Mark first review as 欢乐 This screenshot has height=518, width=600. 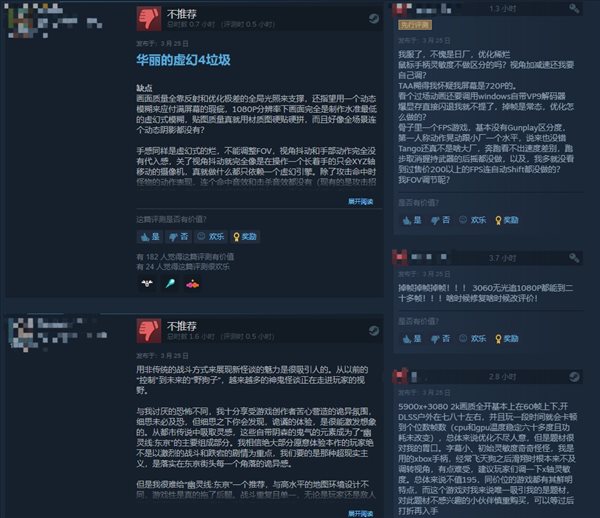point(210,237)
